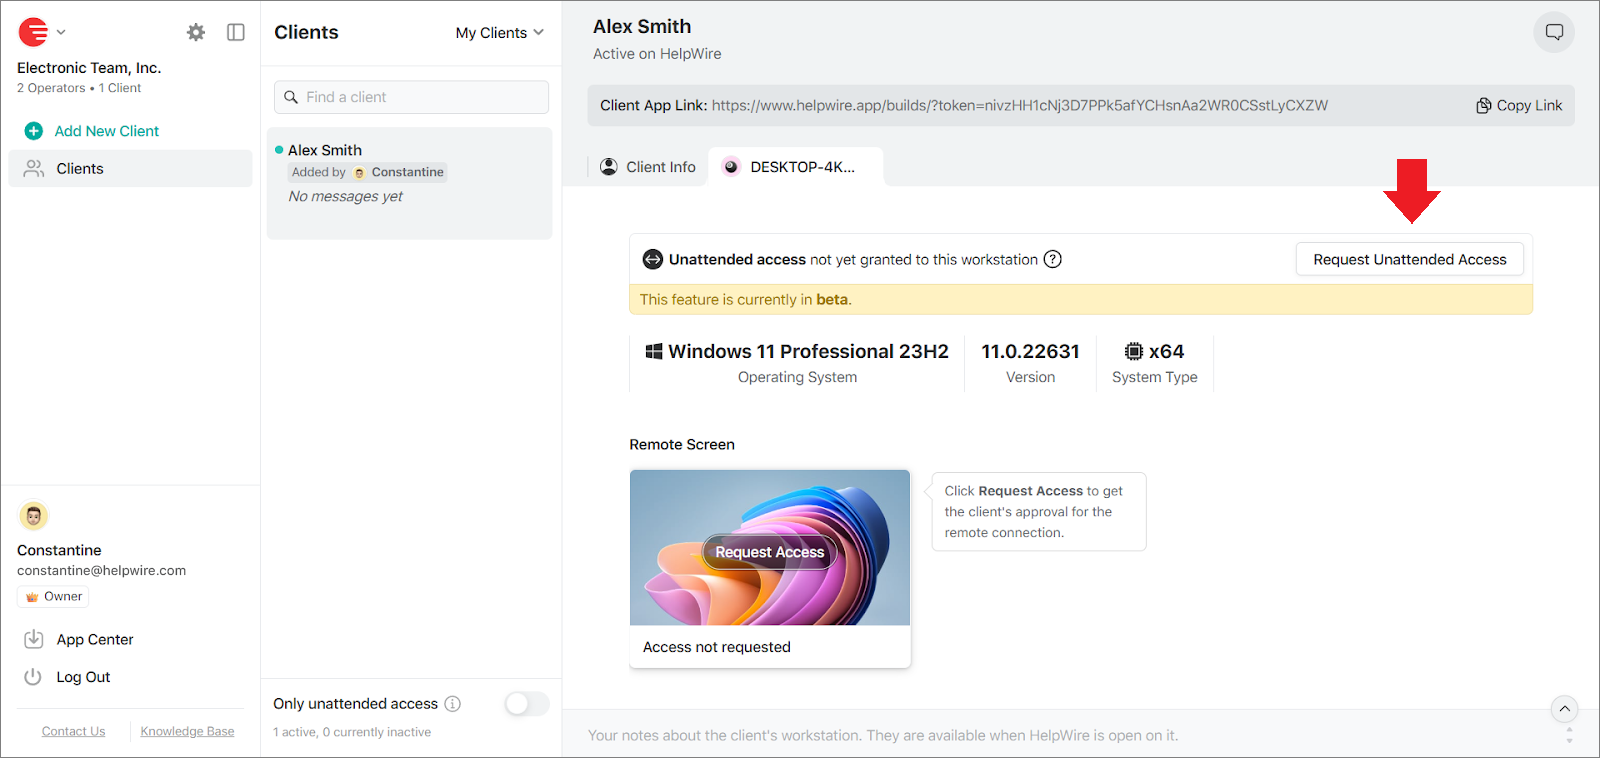The width and height of the screenshot is (1600, 758).
Task: Collapse the sidebar with the panel icon
Action: 236,32
